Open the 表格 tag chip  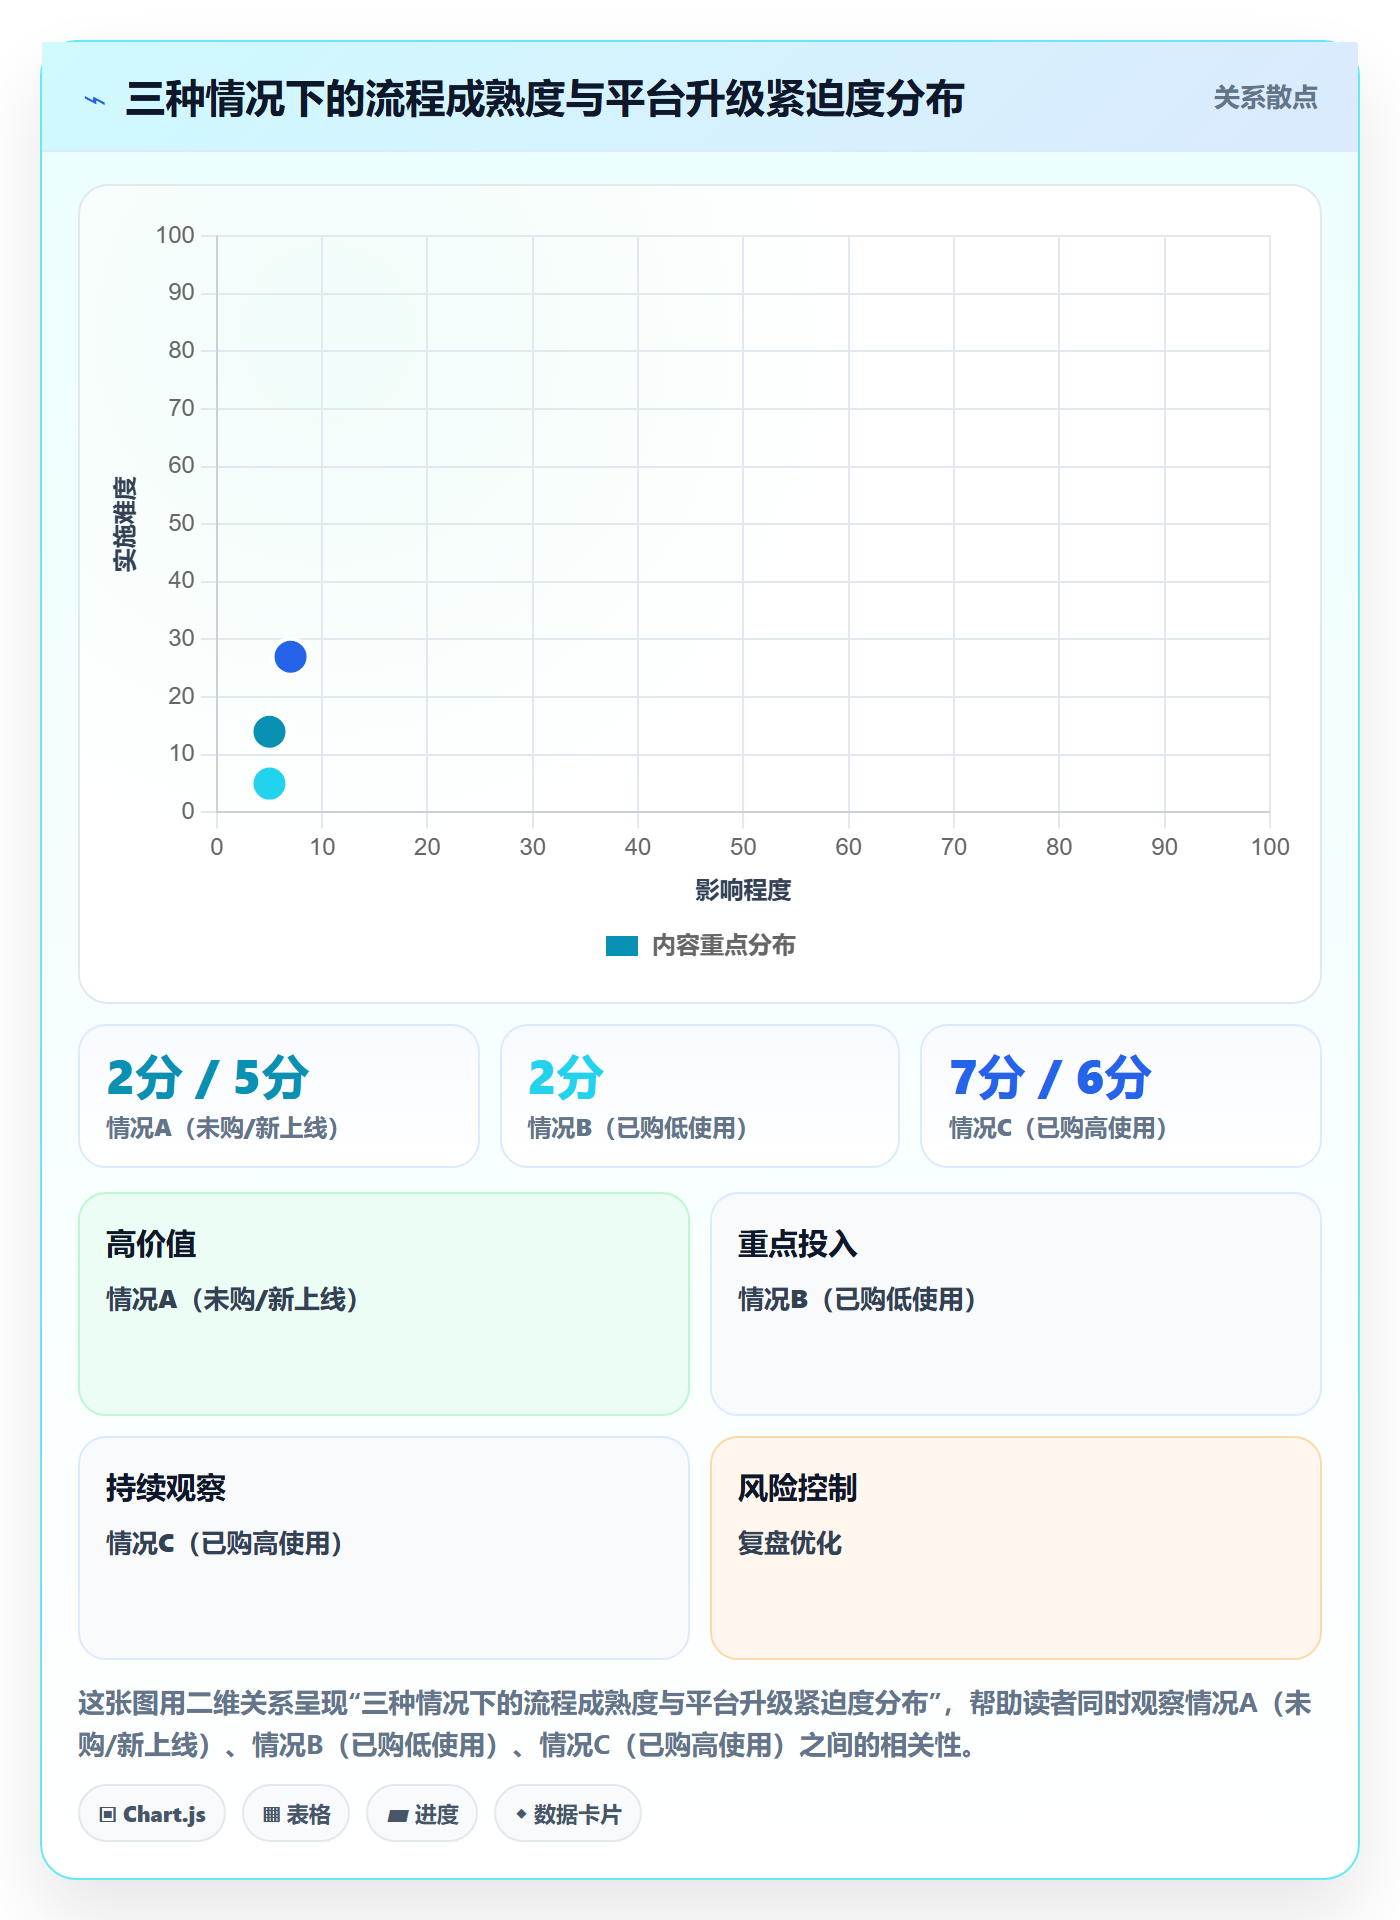pos(296,1814)
